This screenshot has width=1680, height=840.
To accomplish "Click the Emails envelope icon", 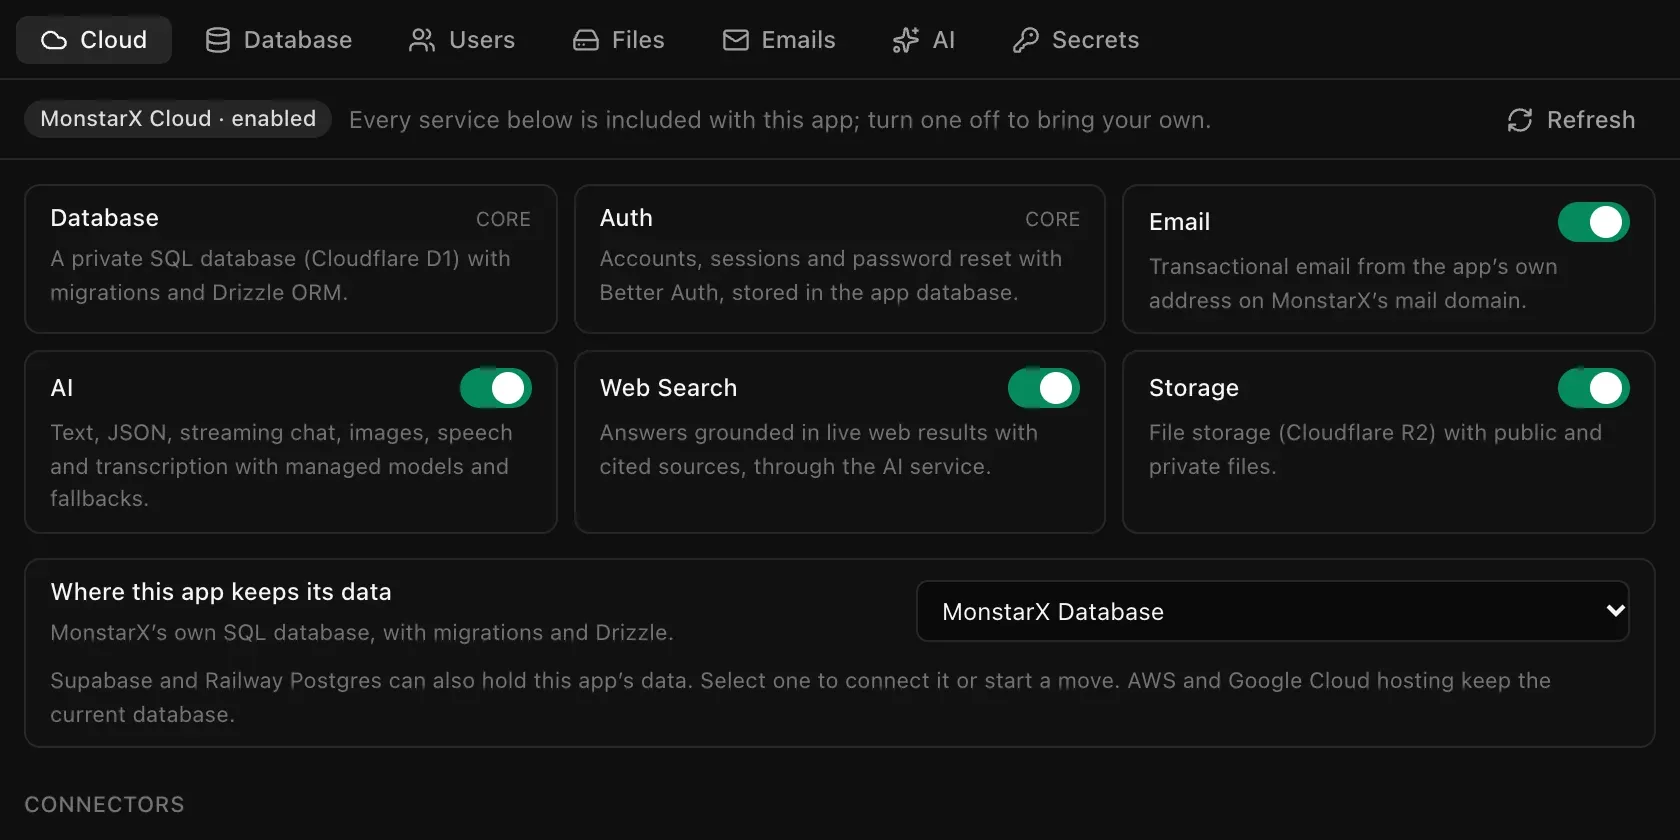I will (x=736, y=40).
